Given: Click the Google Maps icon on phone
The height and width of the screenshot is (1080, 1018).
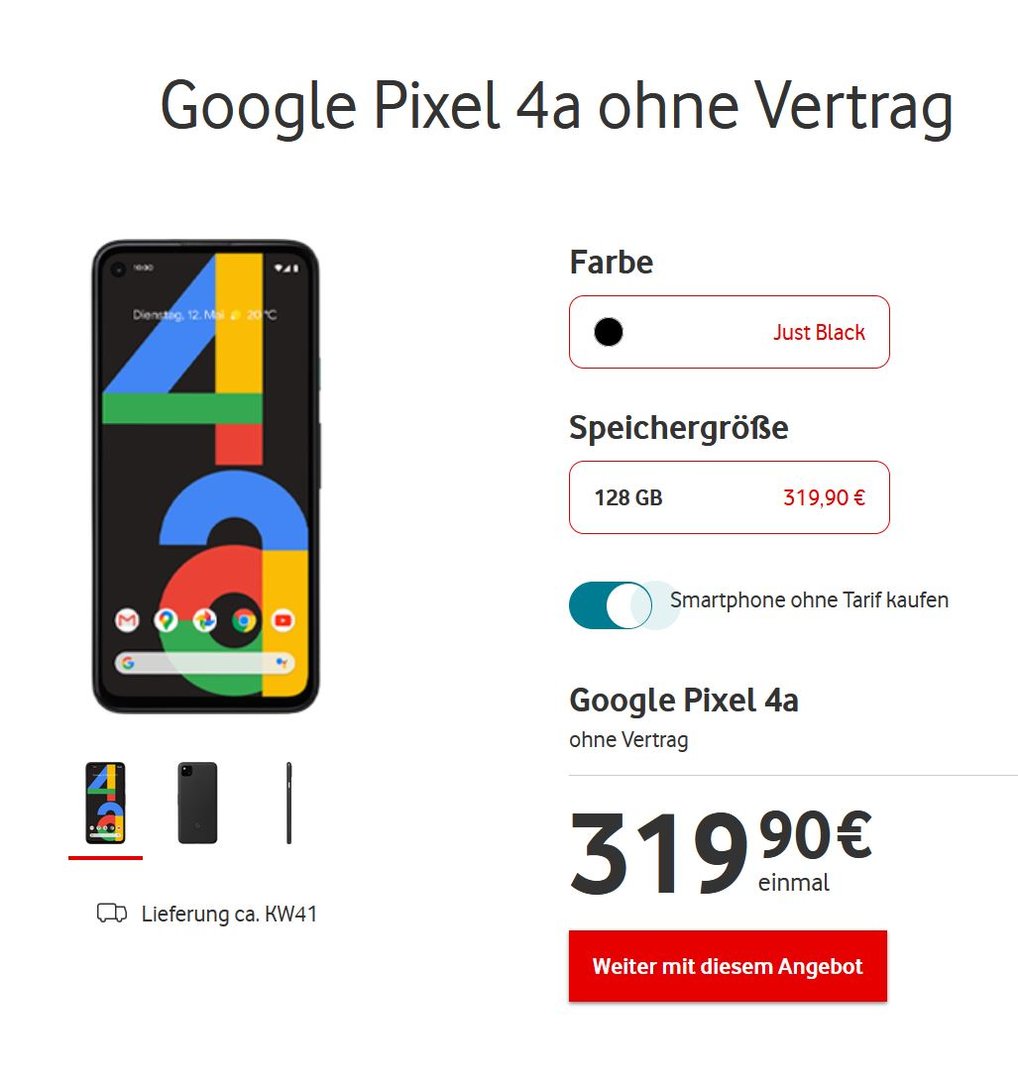Looking at the screenshot, I should click(x=165, y=621).
